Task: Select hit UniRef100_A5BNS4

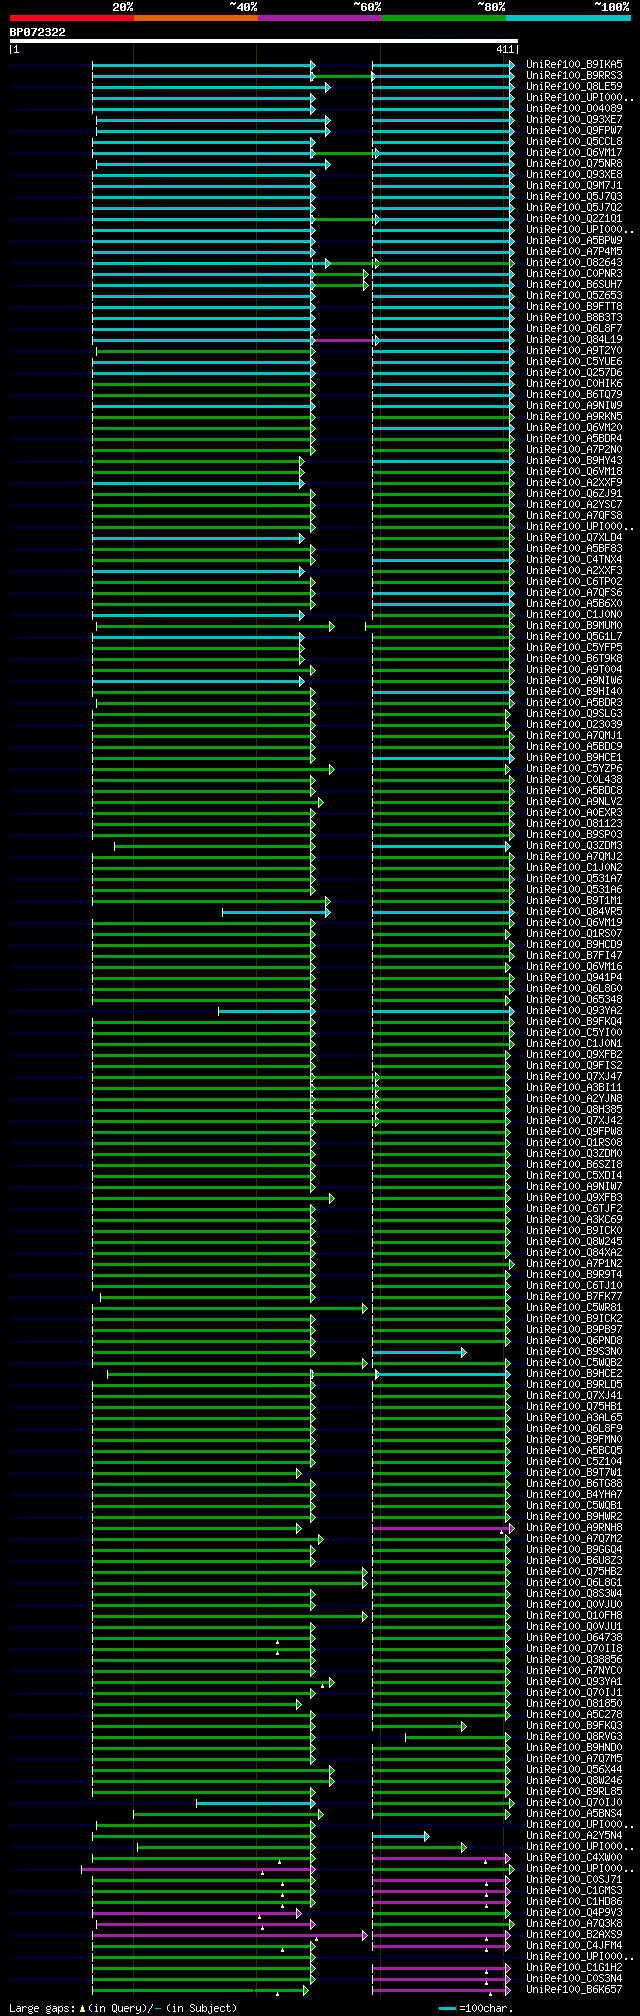Action: [x=574, y=1813]
